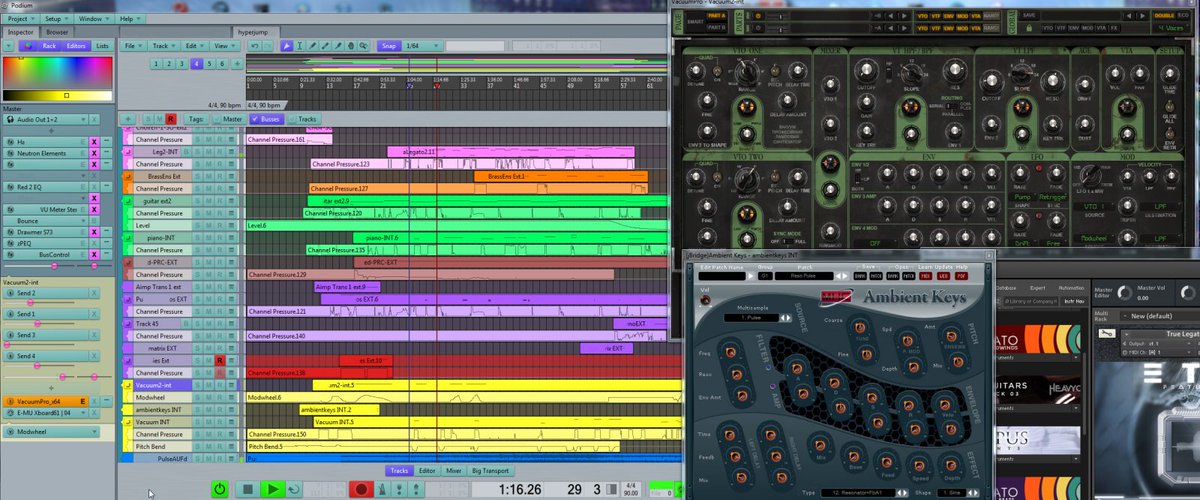Click the pink X beside Neutron Elements
1200x500 pixels.
coord(94,153)
